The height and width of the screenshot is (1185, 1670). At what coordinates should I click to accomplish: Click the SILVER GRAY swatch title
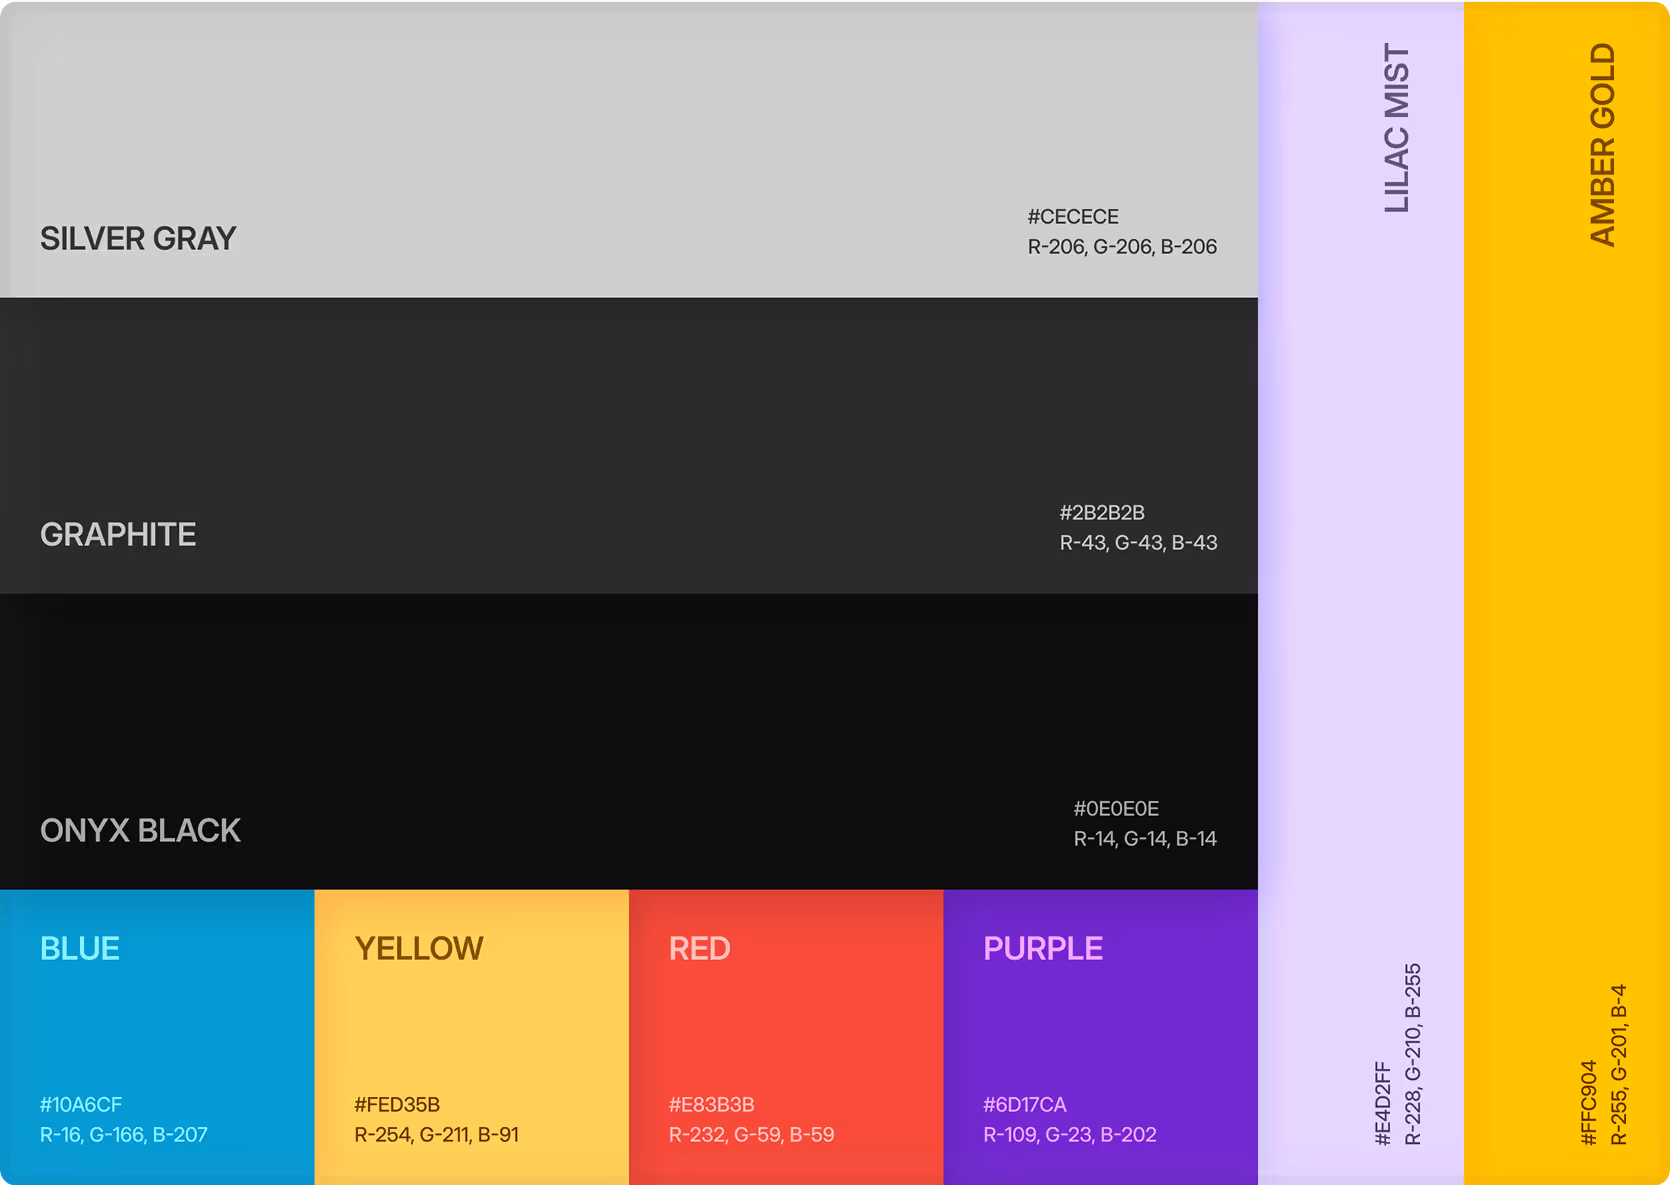coord(138,239)
